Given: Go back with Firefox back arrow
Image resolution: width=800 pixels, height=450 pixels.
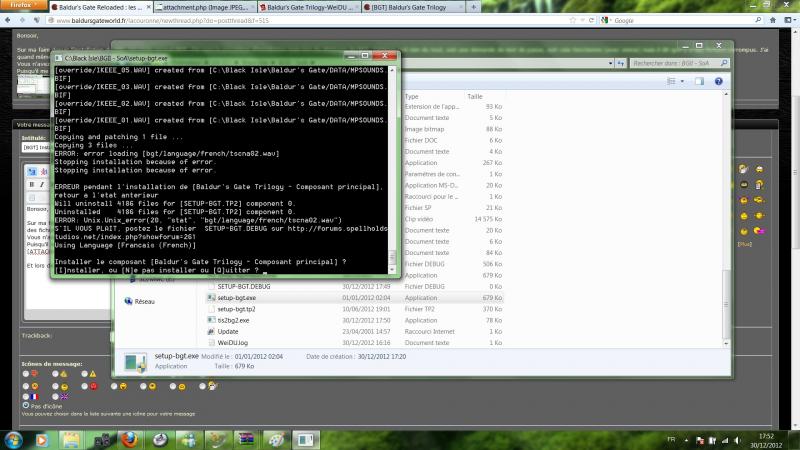Looking at the screenshot, I should (8, 20).
